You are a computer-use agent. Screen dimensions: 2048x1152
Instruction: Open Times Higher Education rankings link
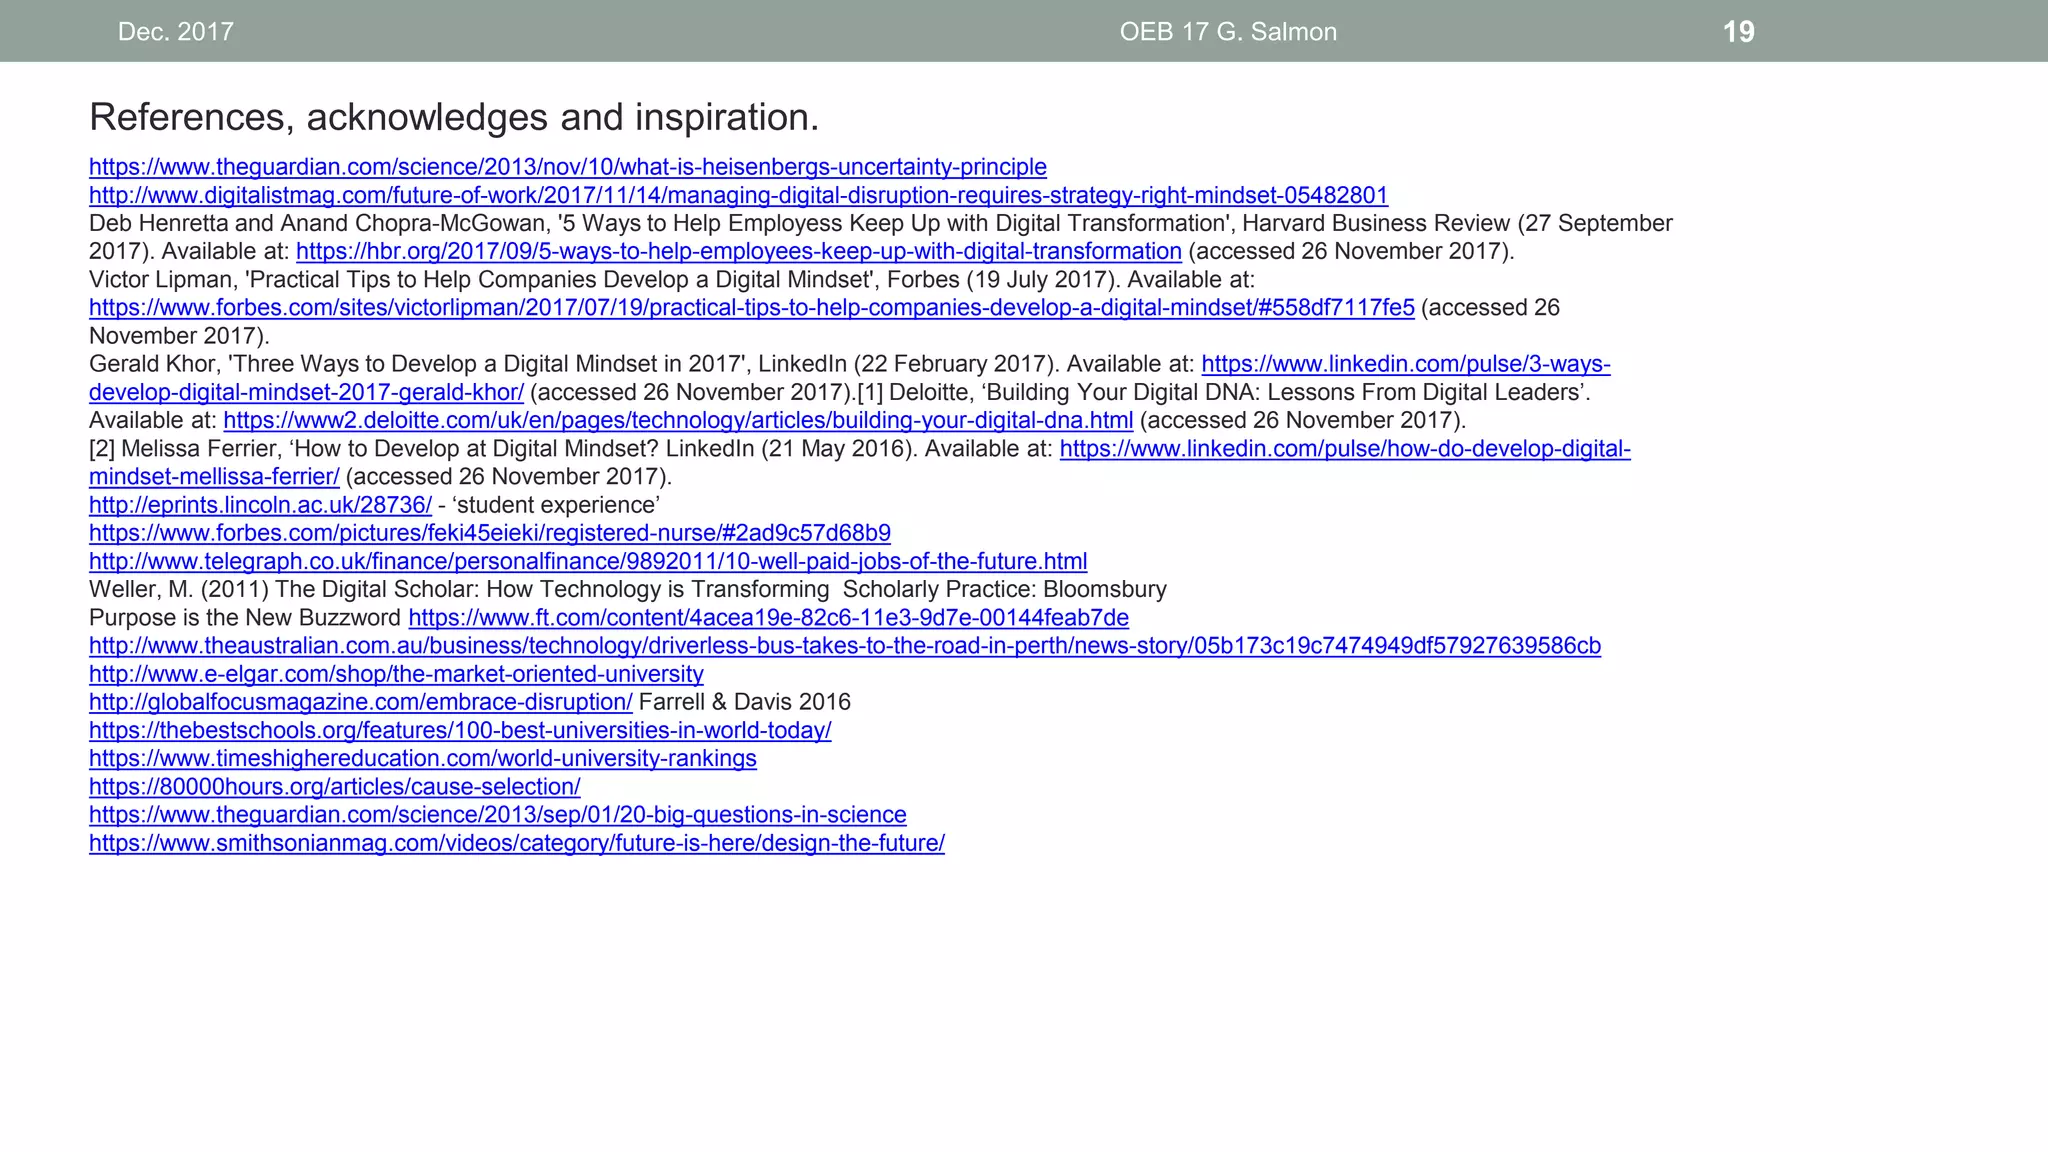tap(422, 758)
